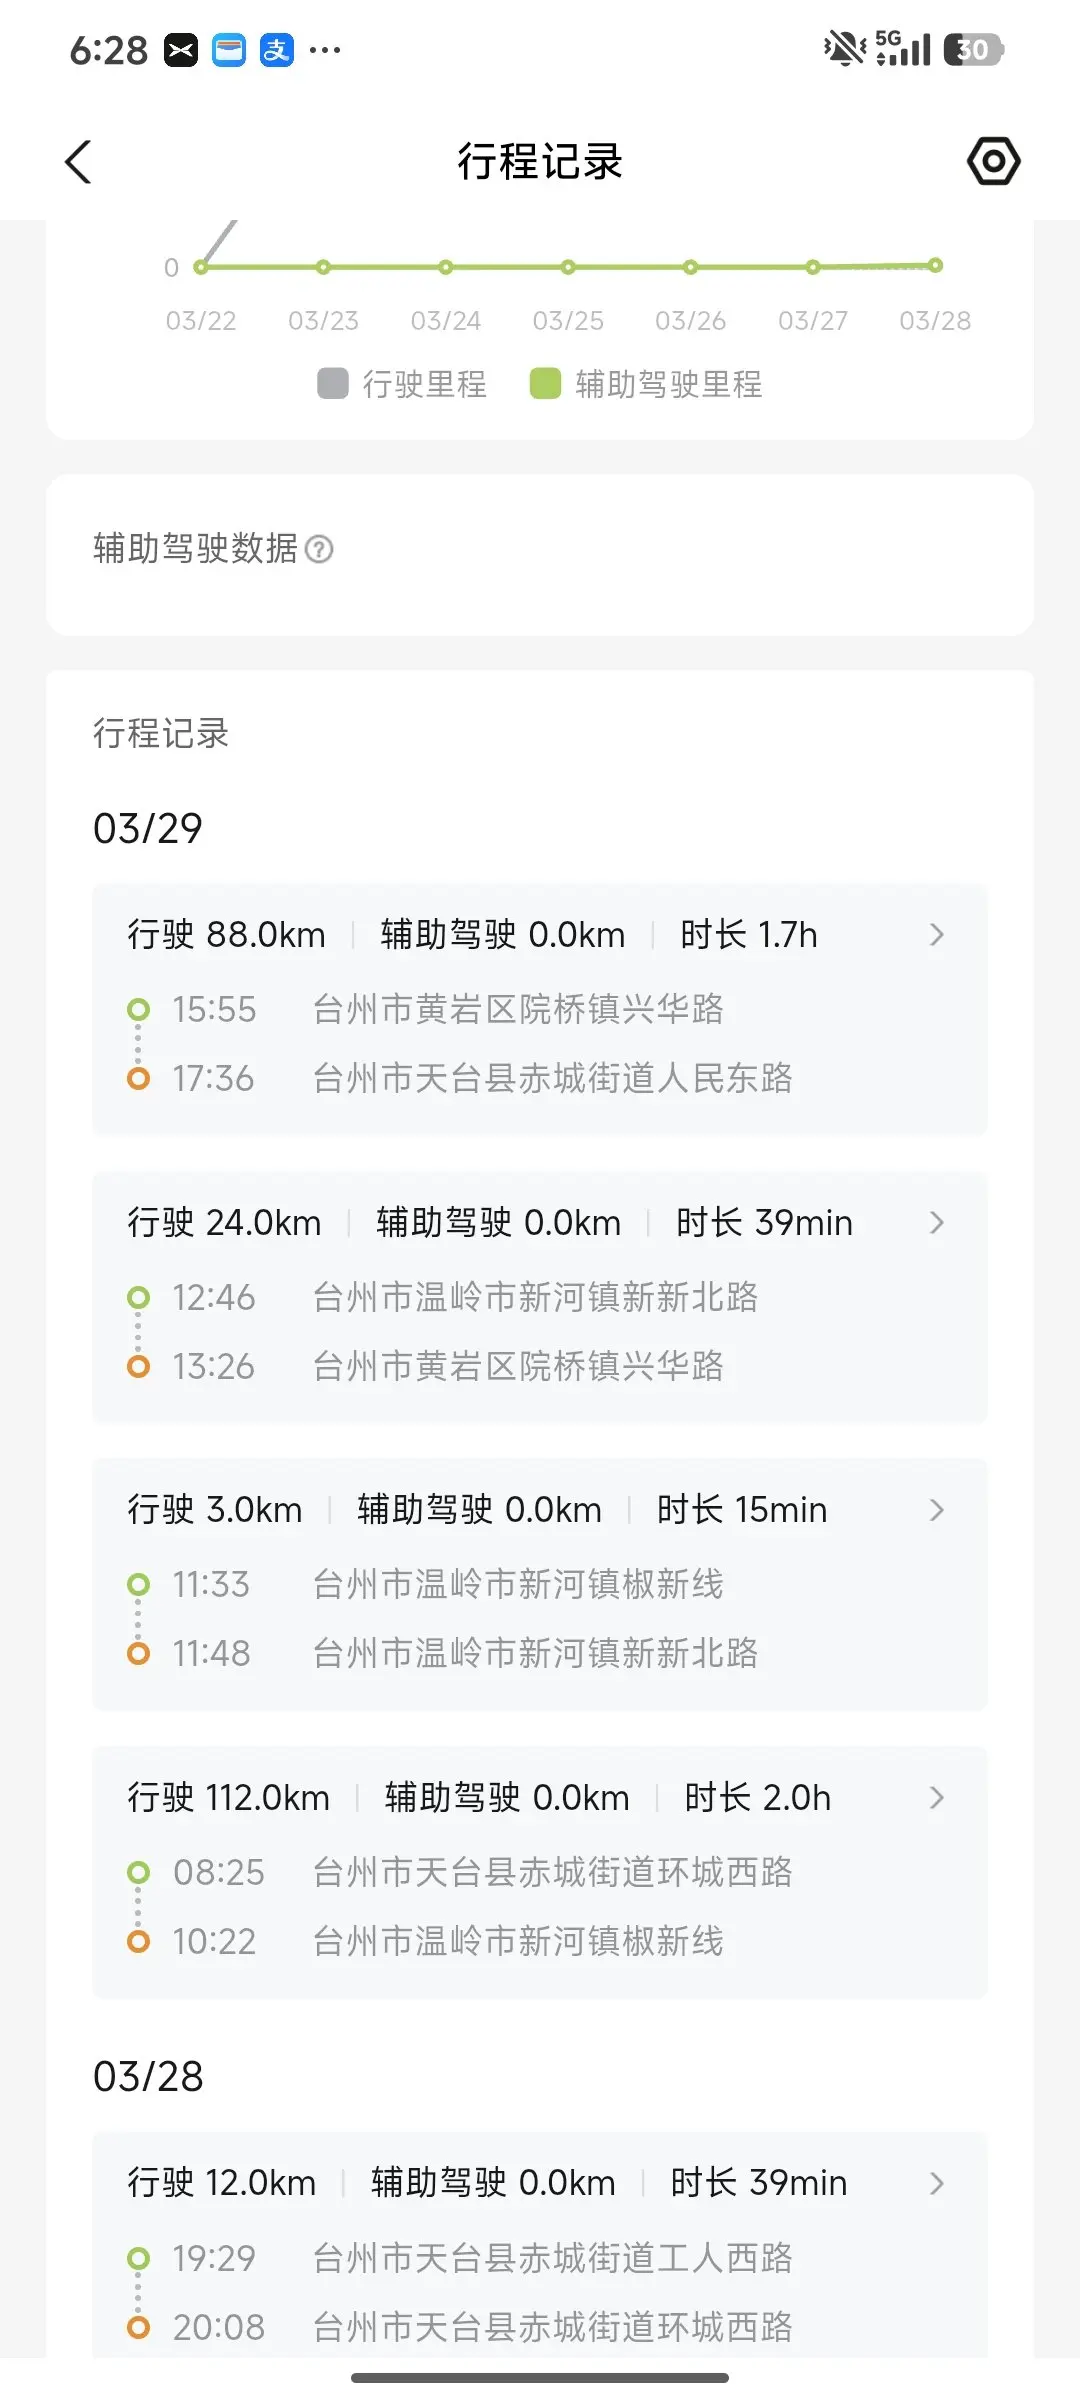
Task: Expand the 24.0km trip chevron
Action: click(936, 1222)
